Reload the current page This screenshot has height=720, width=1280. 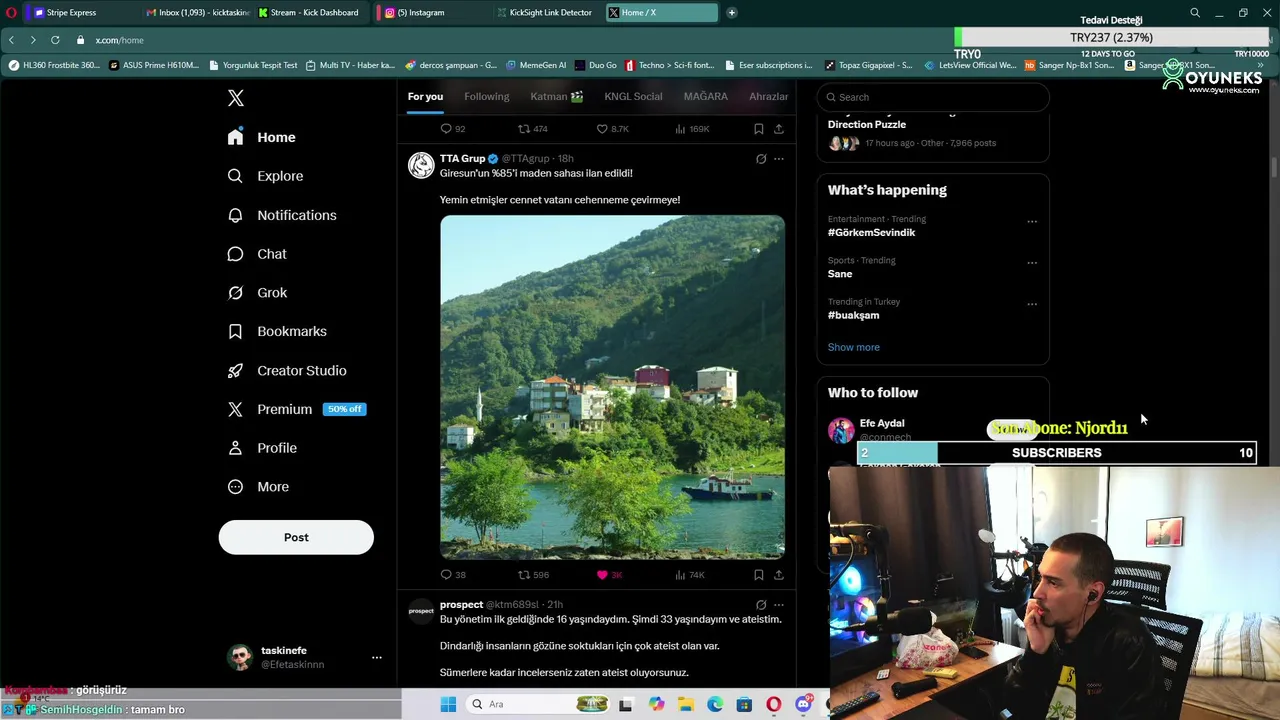point(55,40)
